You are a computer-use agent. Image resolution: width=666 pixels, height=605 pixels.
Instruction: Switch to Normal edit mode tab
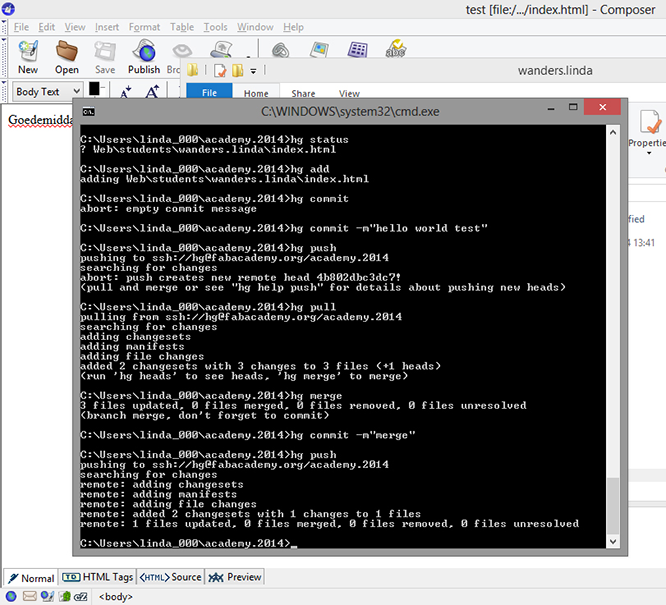coord(30,578)
